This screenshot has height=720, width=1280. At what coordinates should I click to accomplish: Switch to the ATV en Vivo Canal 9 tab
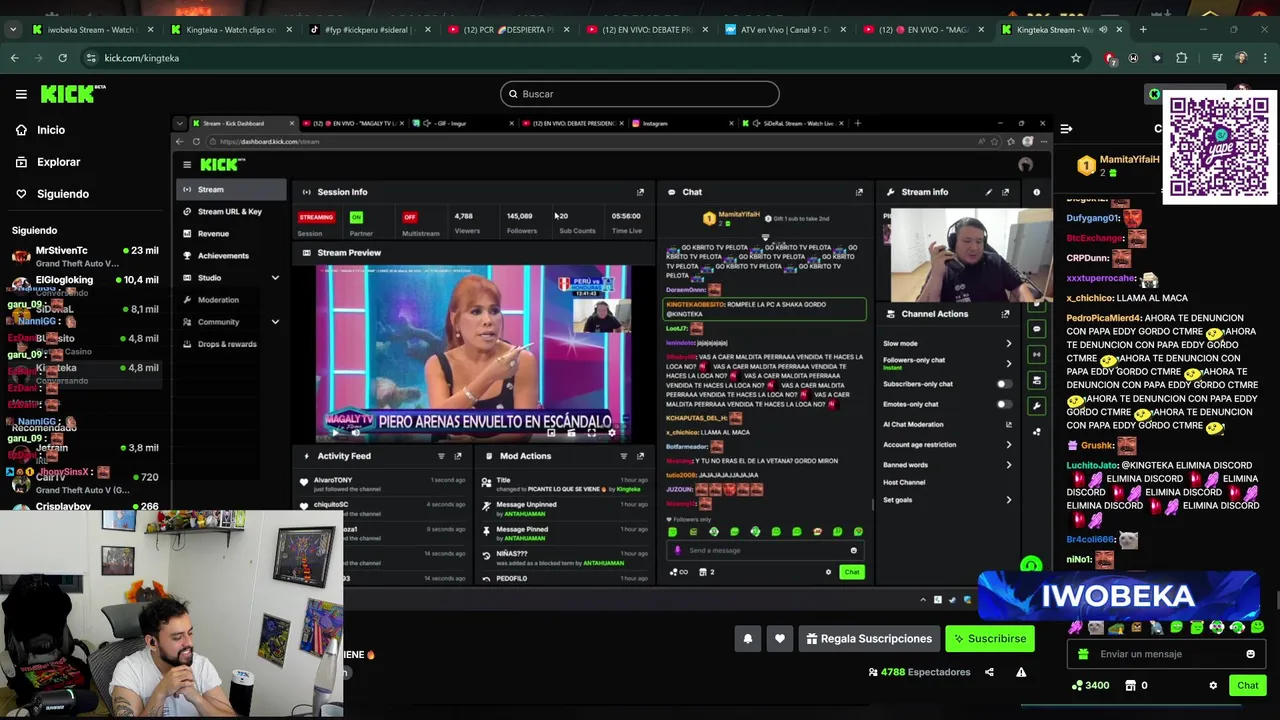784,29
